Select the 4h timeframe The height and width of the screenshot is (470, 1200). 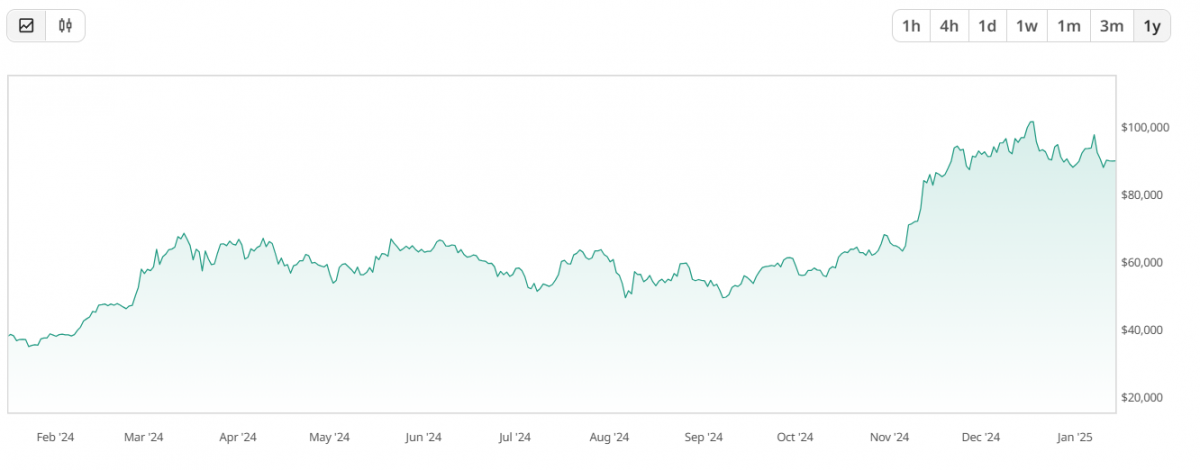(x=949, y=26)
